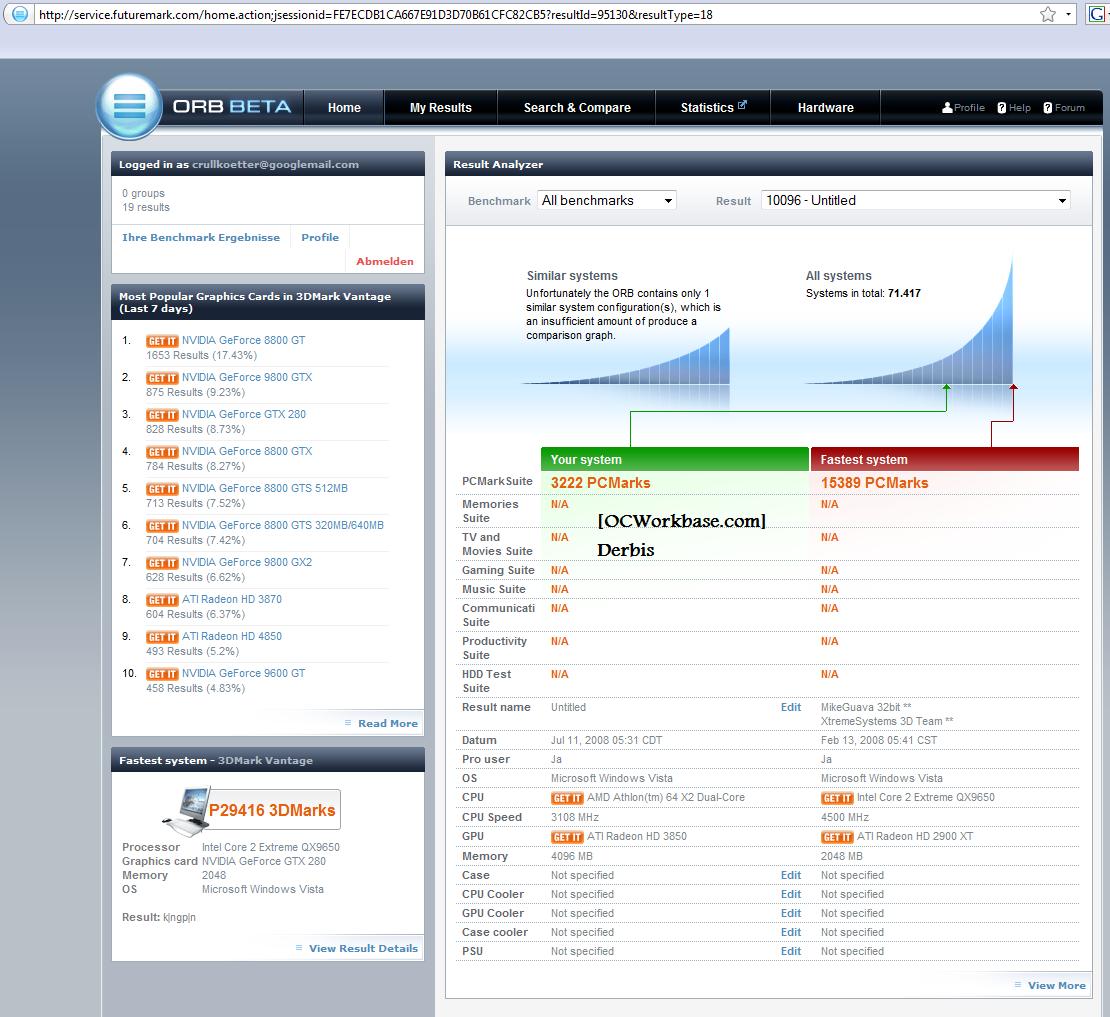Click ATI Radeon HD 4850 link
This screenshot has height=1017, width=1110.
pos(231,636)
